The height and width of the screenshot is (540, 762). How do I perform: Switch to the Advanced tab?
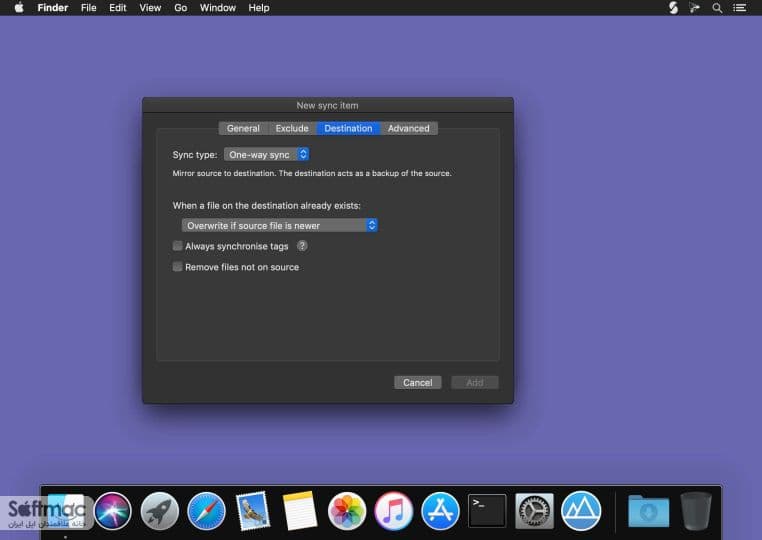409,128
